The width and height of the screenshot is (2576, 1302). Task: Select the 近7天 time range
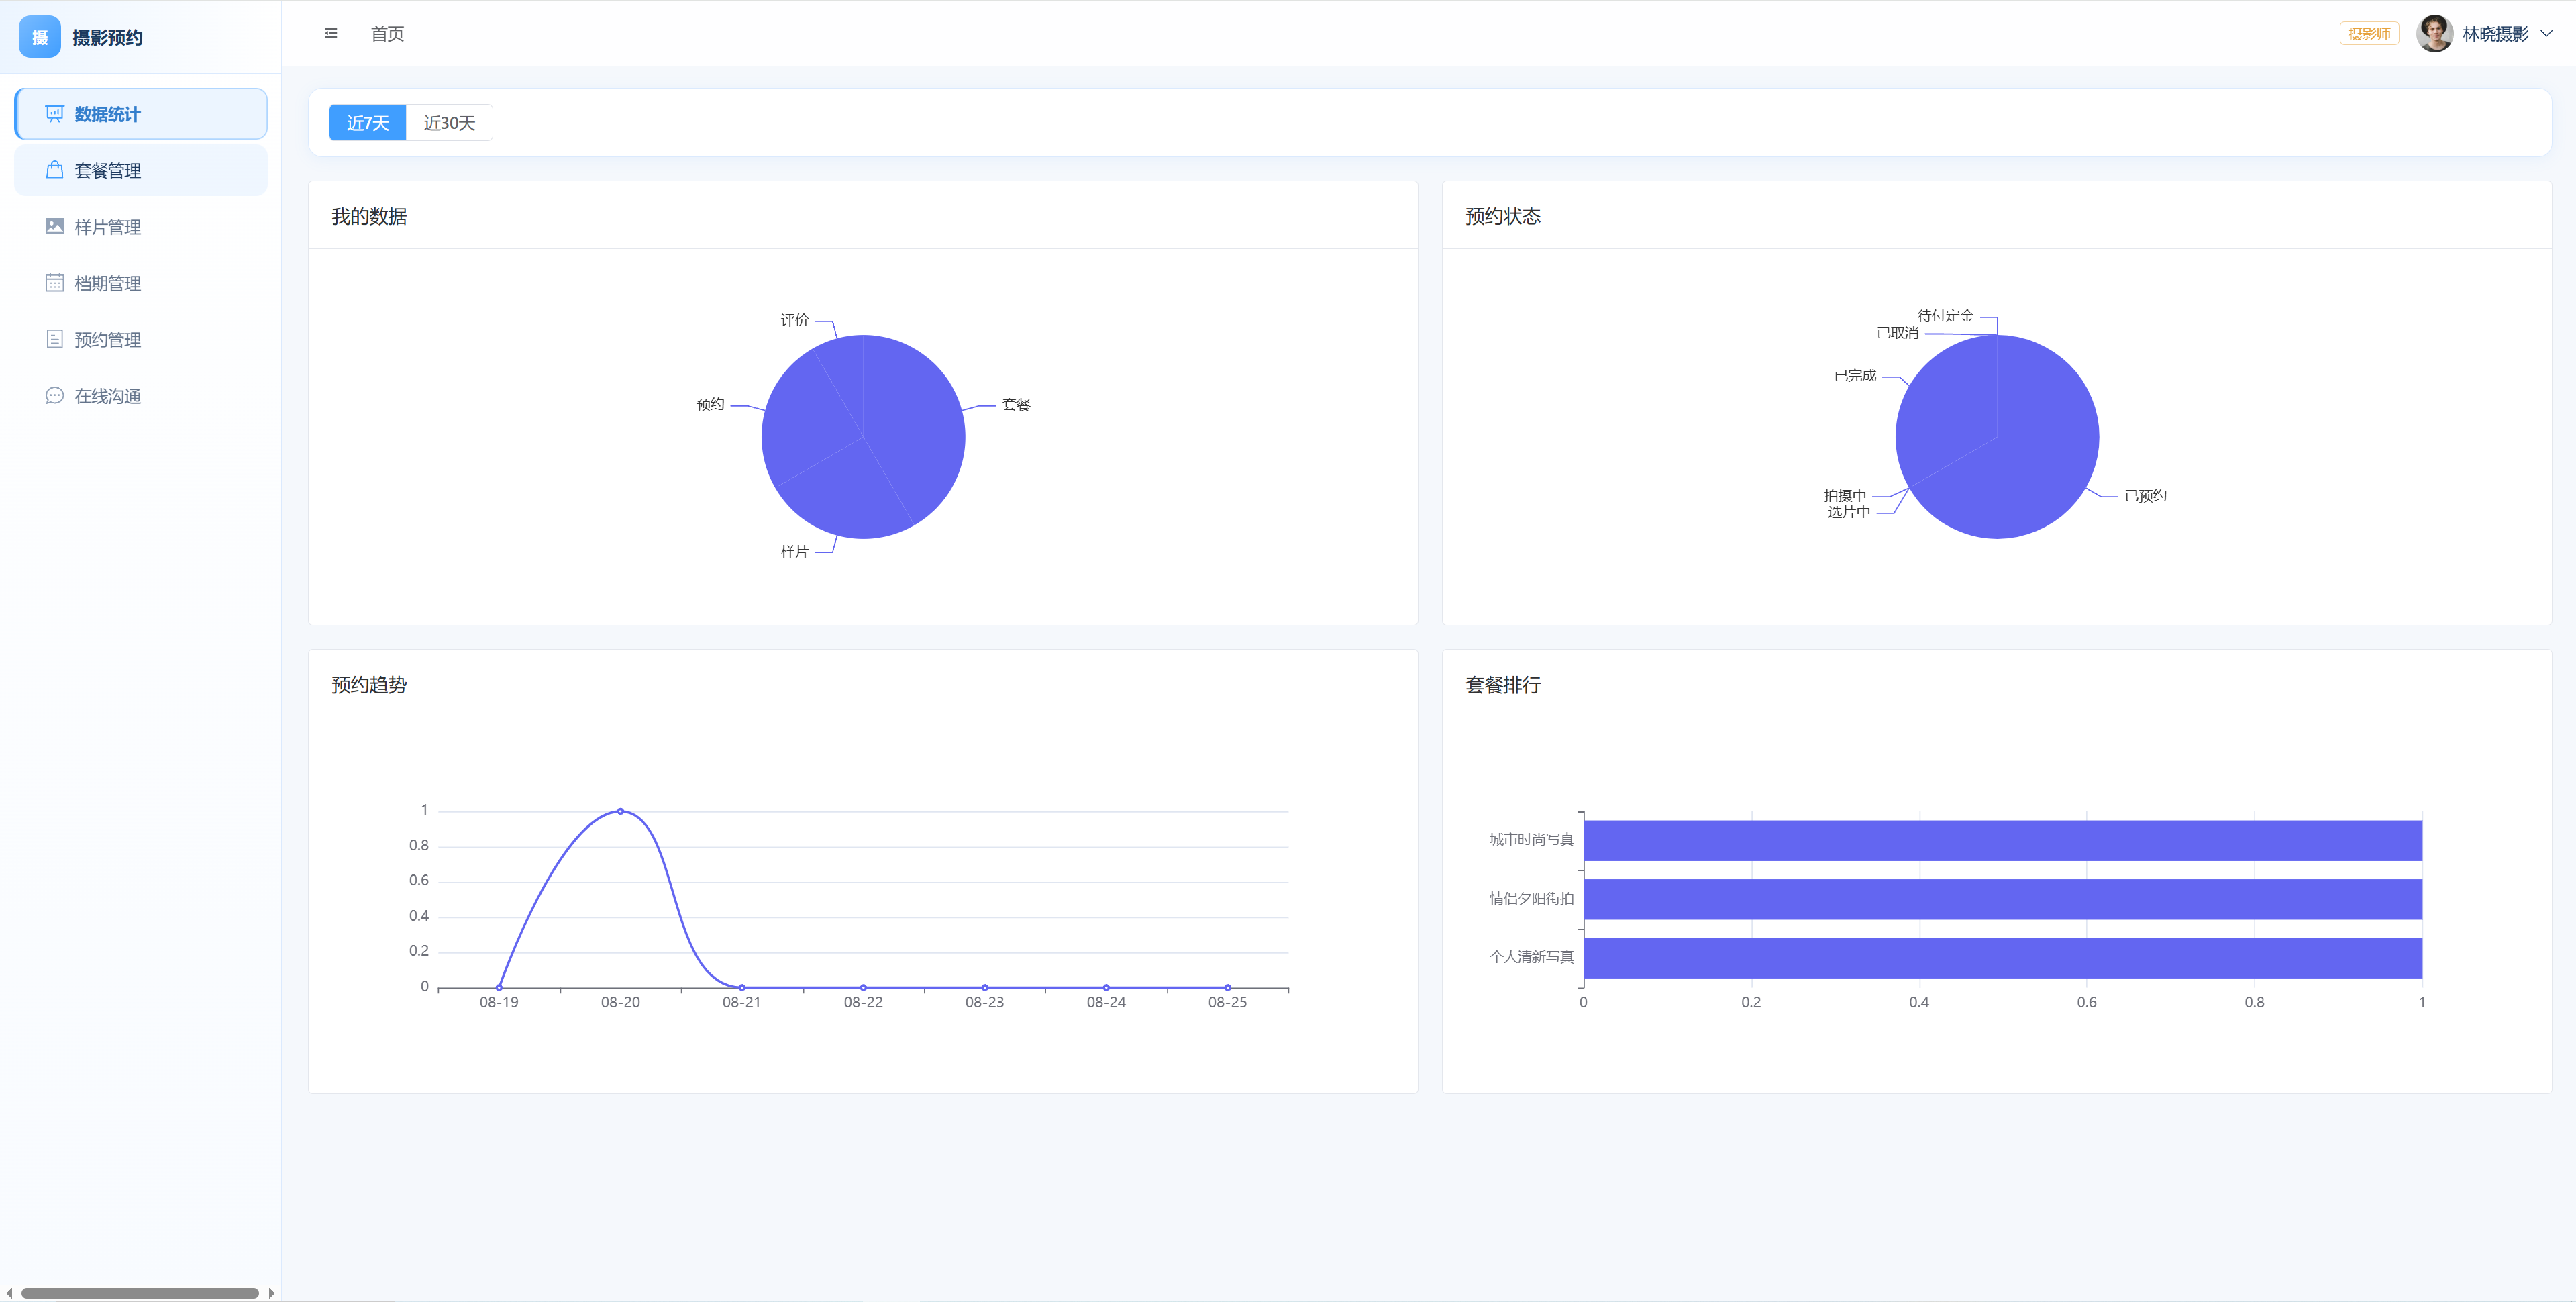(368, 123)
